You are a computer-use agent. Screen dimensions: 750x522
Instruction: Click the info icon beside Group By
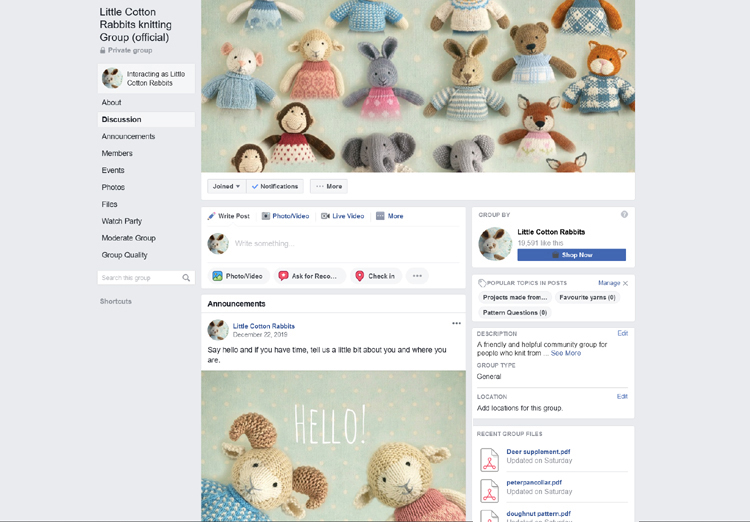(x=624, y=214)
